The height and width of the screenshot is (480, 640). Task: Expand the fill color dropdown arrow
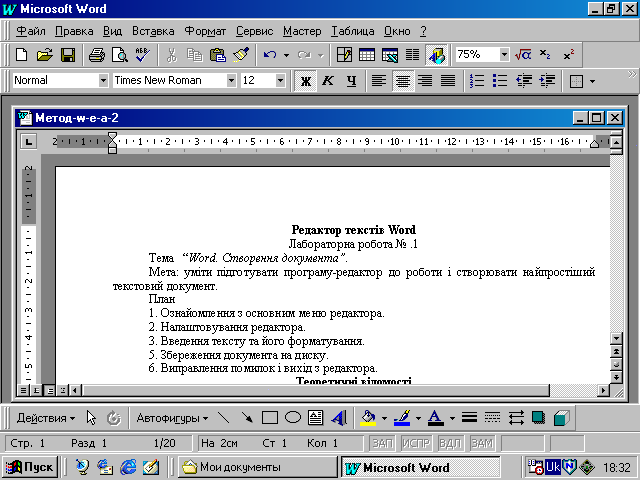click(x=384, y=418)
